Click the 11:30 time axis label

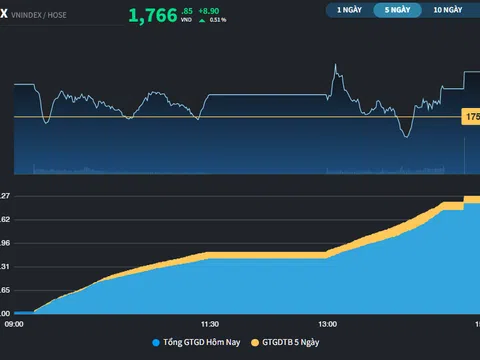point(210,324)
